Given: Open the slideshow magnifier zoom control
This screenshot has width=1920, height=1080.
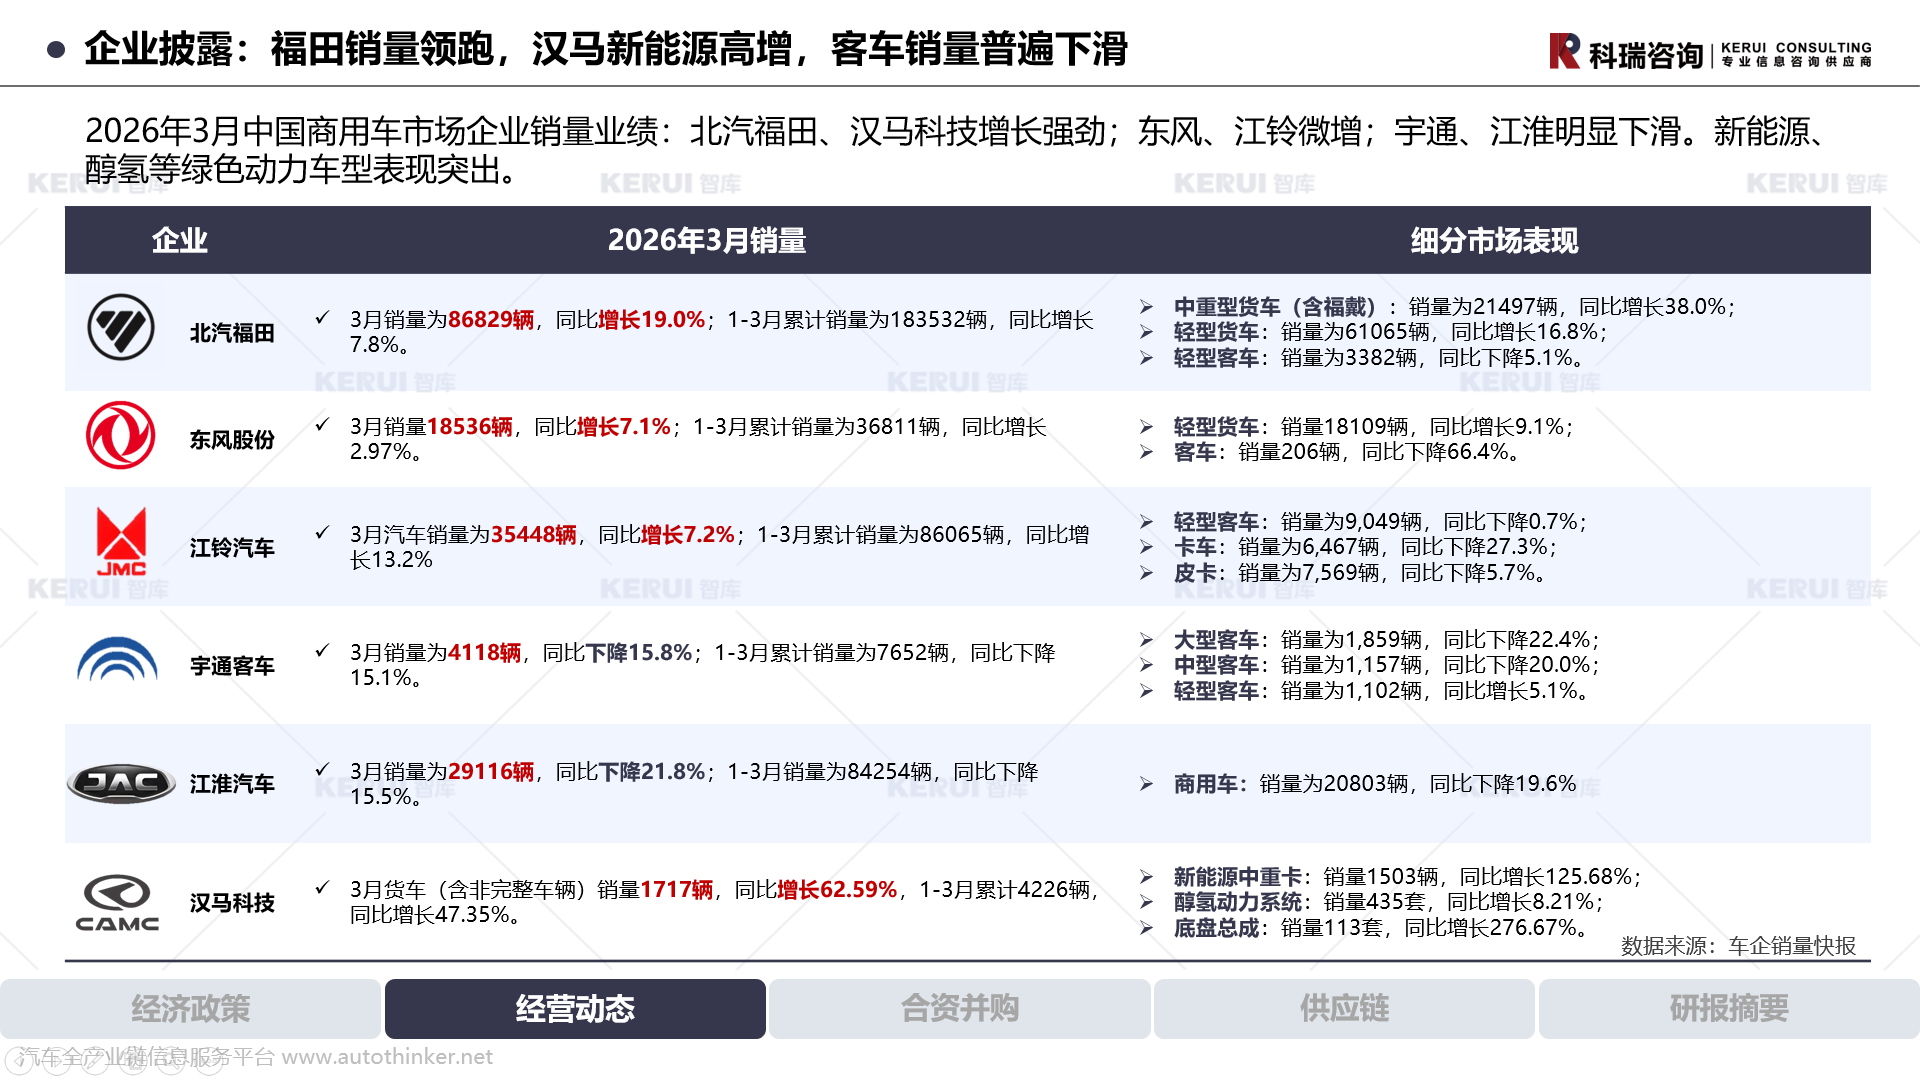Looking at the screenshot, I should click(171, 1061).
